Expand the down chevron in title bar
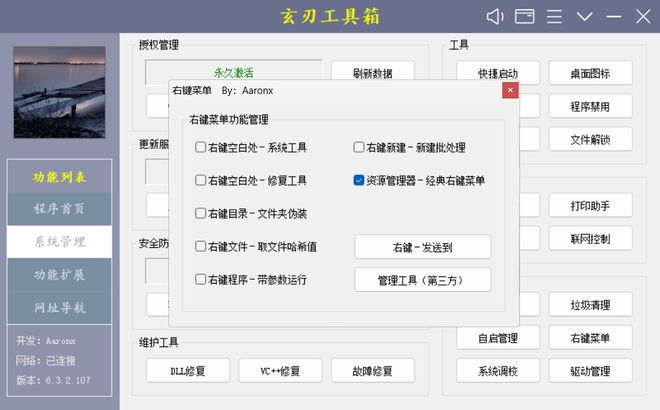660x410 pixels. (585, 17)
